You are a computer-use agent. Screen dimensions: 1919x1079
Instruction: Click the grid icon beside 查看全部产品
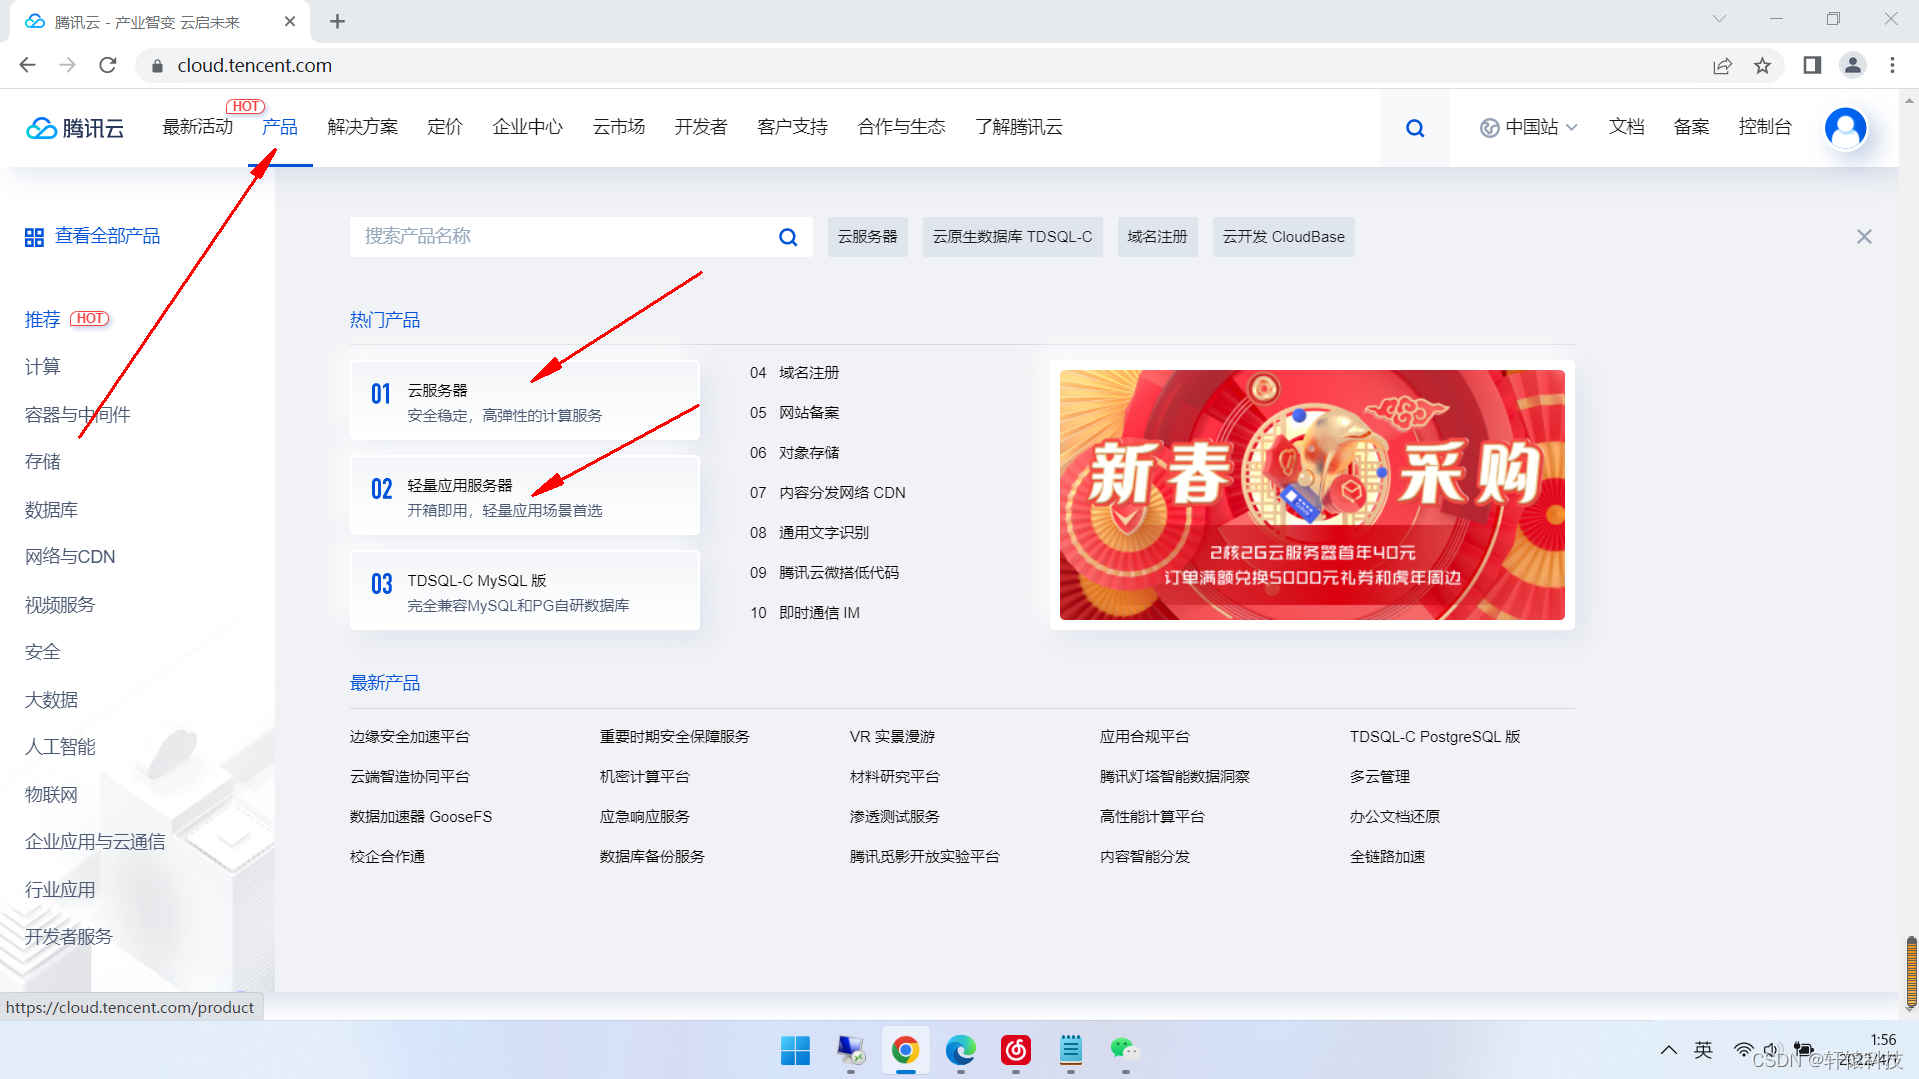pyautogui.click(x=33, y=236)
